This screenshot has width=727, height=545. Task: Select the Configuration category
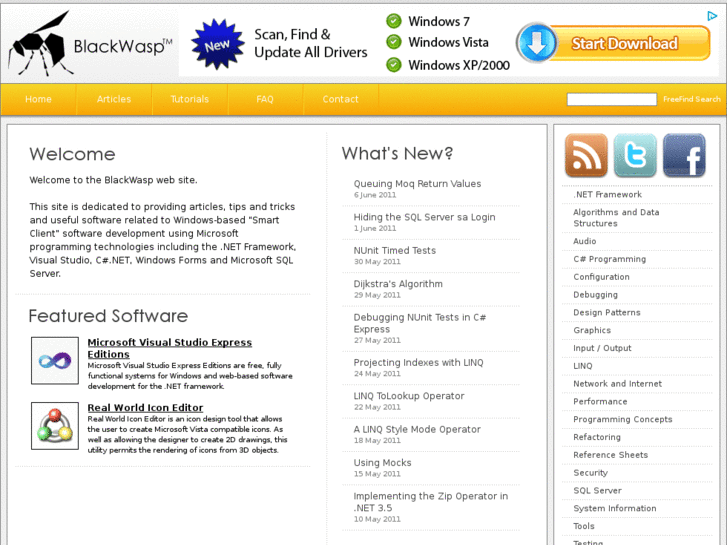(x=601, y=277)
